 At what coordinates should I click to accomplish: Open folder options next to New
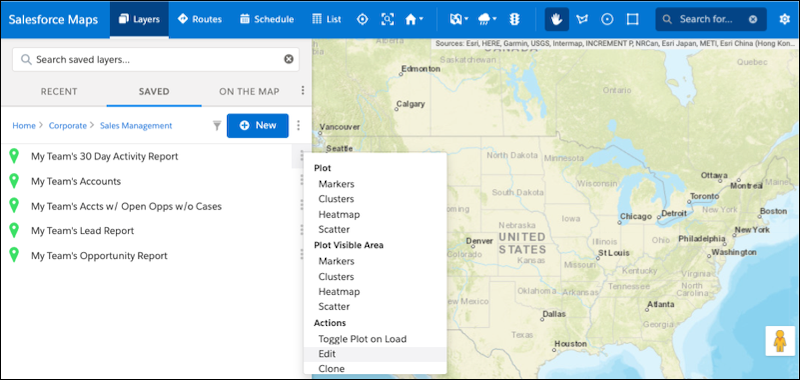tap(298, 125)
